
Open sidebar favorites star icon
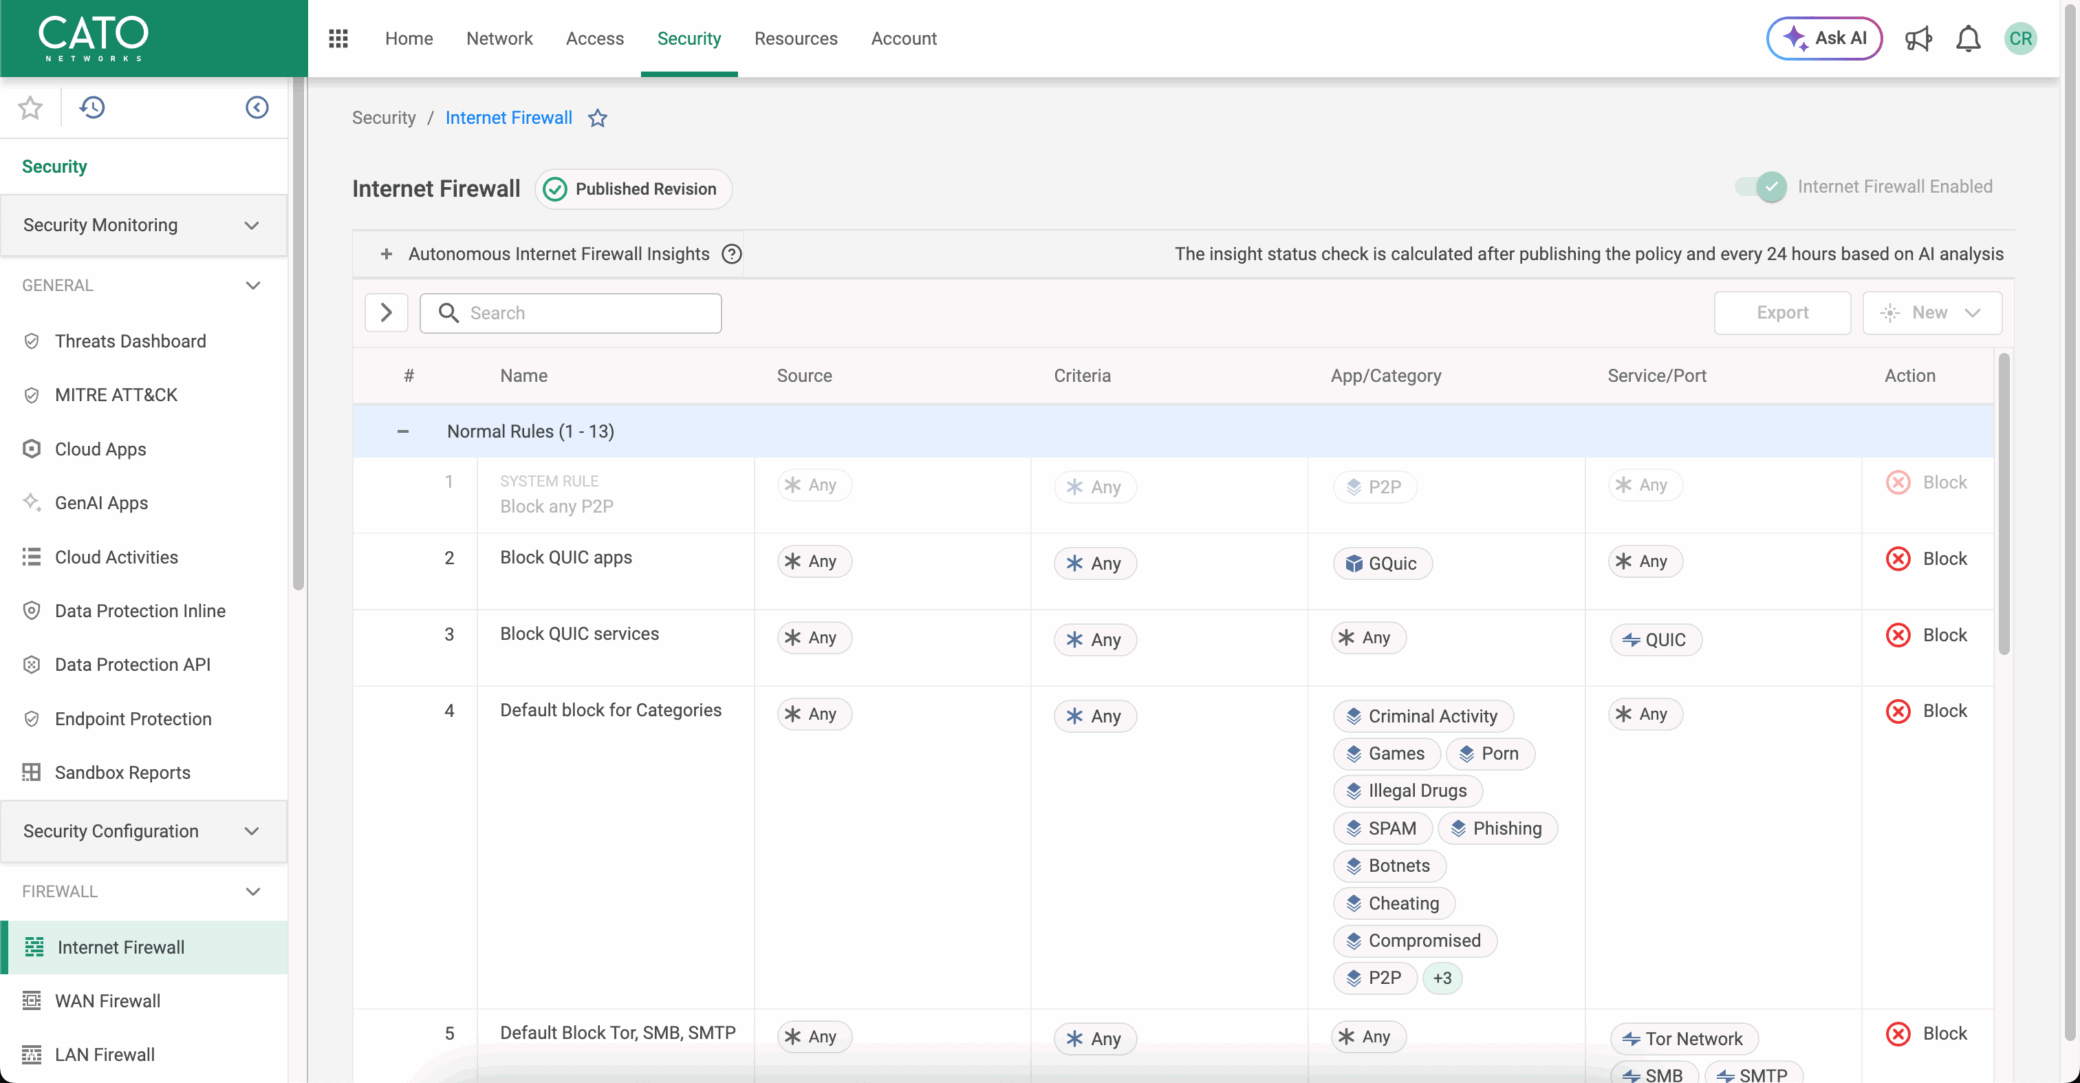(30, 107)
